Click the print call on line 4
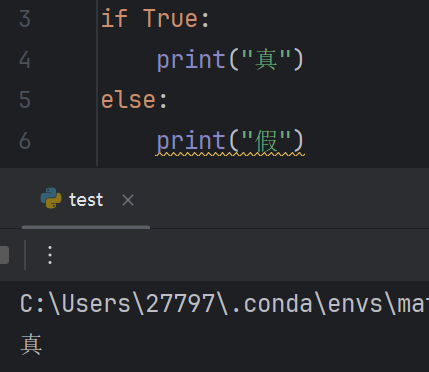 (x=191, y=60)
